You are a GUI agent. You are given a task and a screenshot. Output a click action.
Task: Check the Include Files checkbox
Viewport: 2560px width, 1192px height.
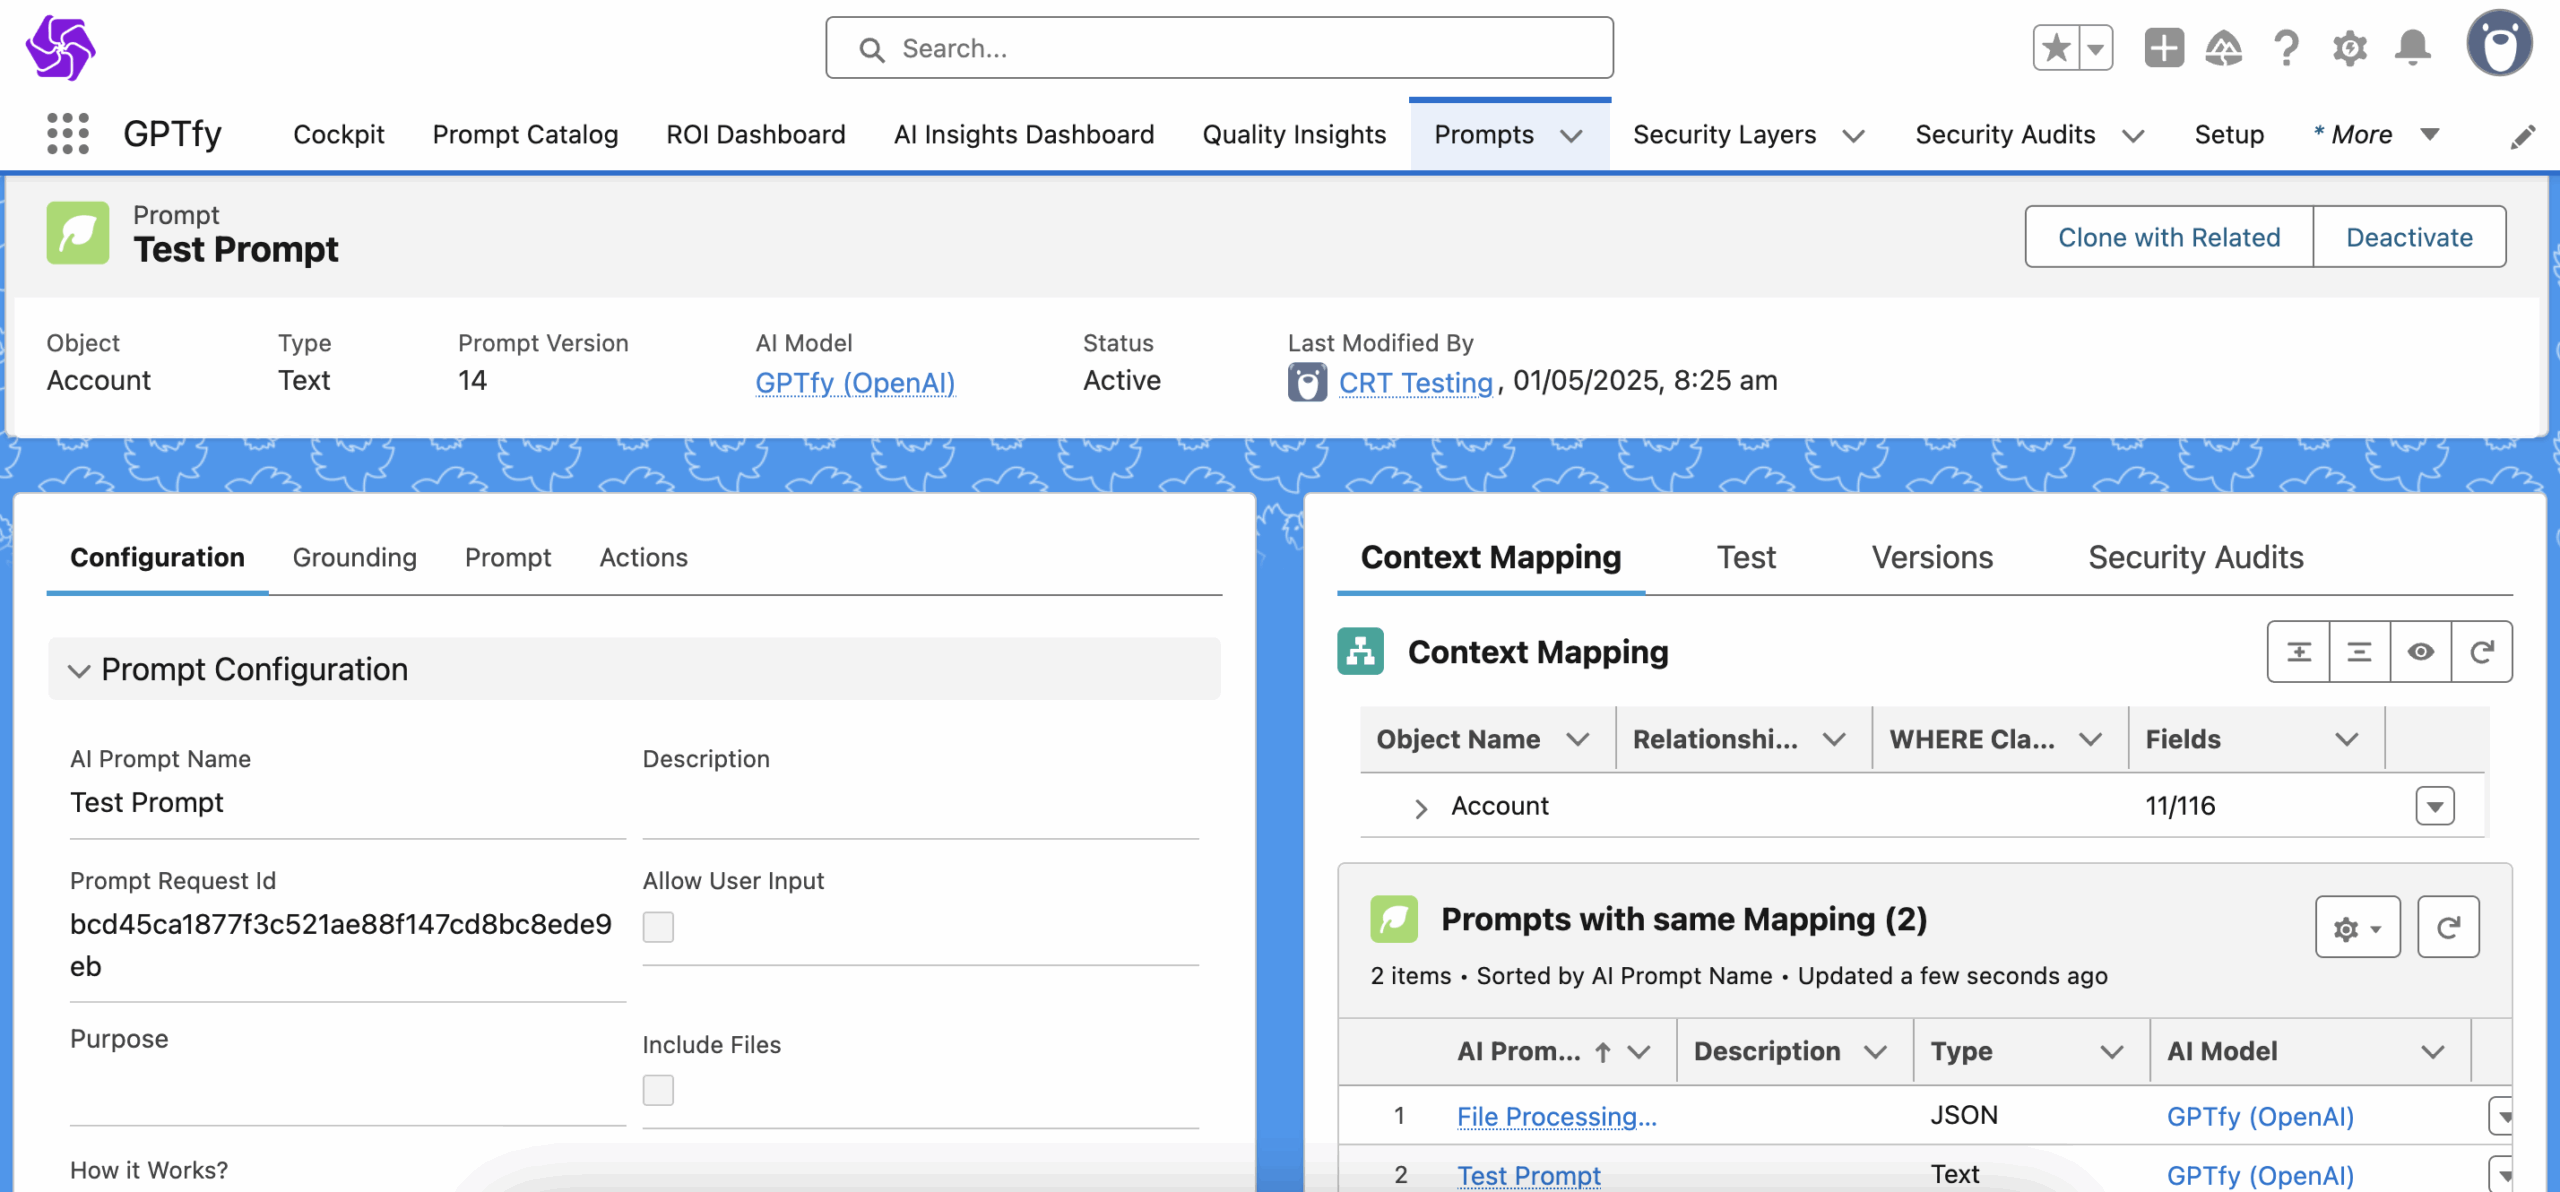(x=658, y=1090)
